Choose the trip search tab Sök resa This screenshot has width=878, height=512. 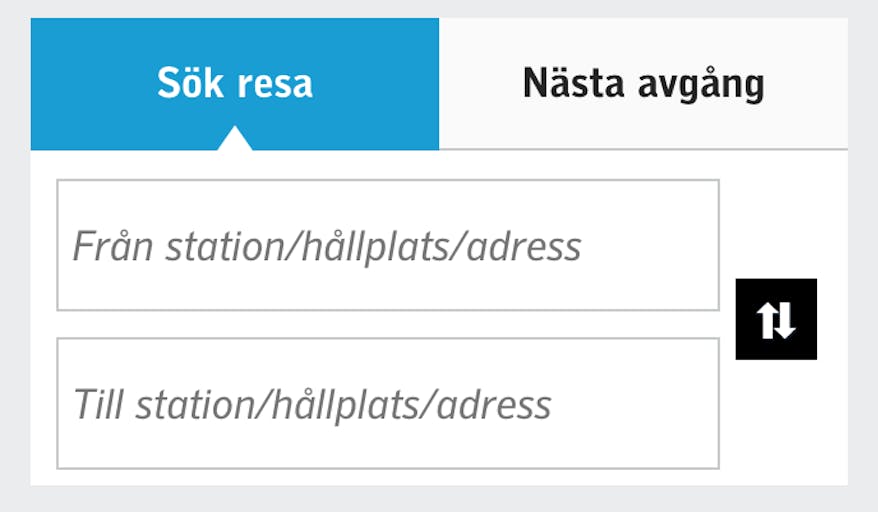point(235,84)
